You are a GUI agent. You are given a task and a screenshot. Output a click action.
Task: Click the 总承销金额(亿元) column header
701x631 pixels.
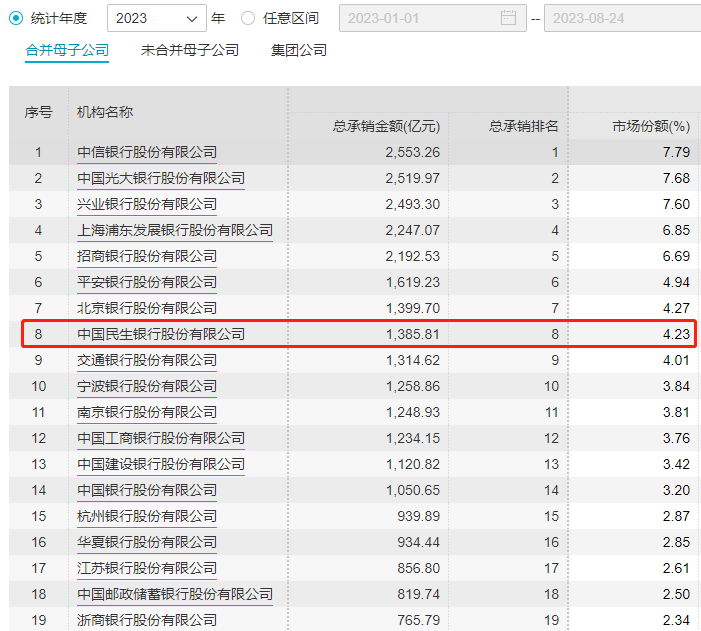click(386, 126)
